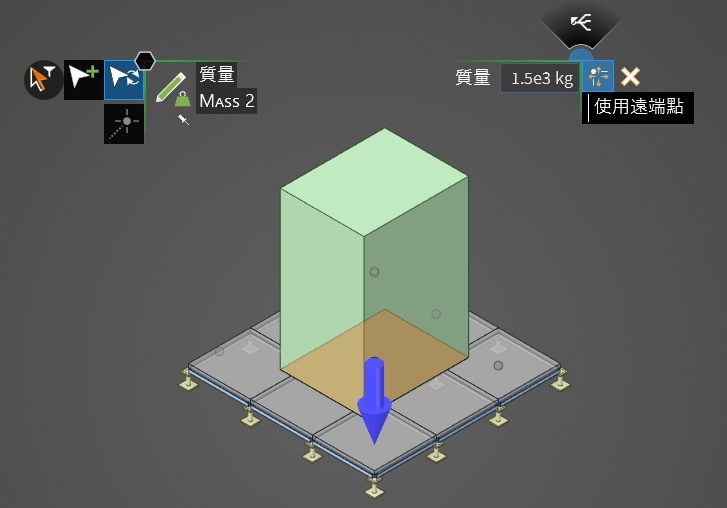
Task: Click the green mass weight icon
Action: [x=182, y=100]
